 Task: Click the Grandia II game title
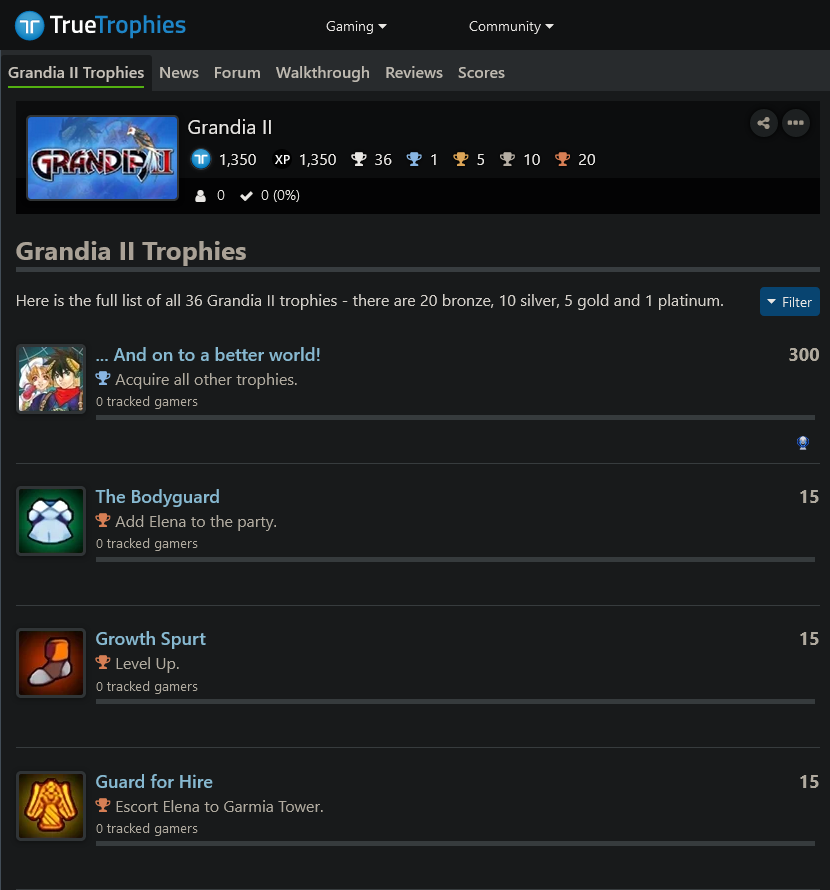tap(230, 127)
